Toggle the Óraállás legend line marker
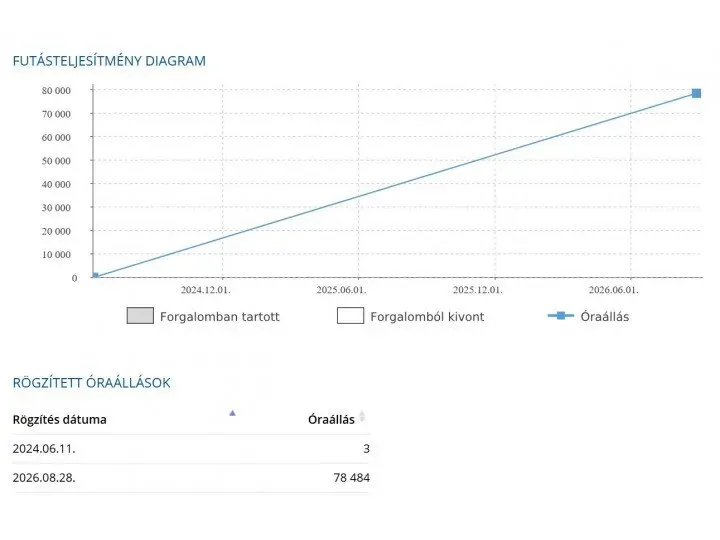The image size is (720, 540). 561,316
